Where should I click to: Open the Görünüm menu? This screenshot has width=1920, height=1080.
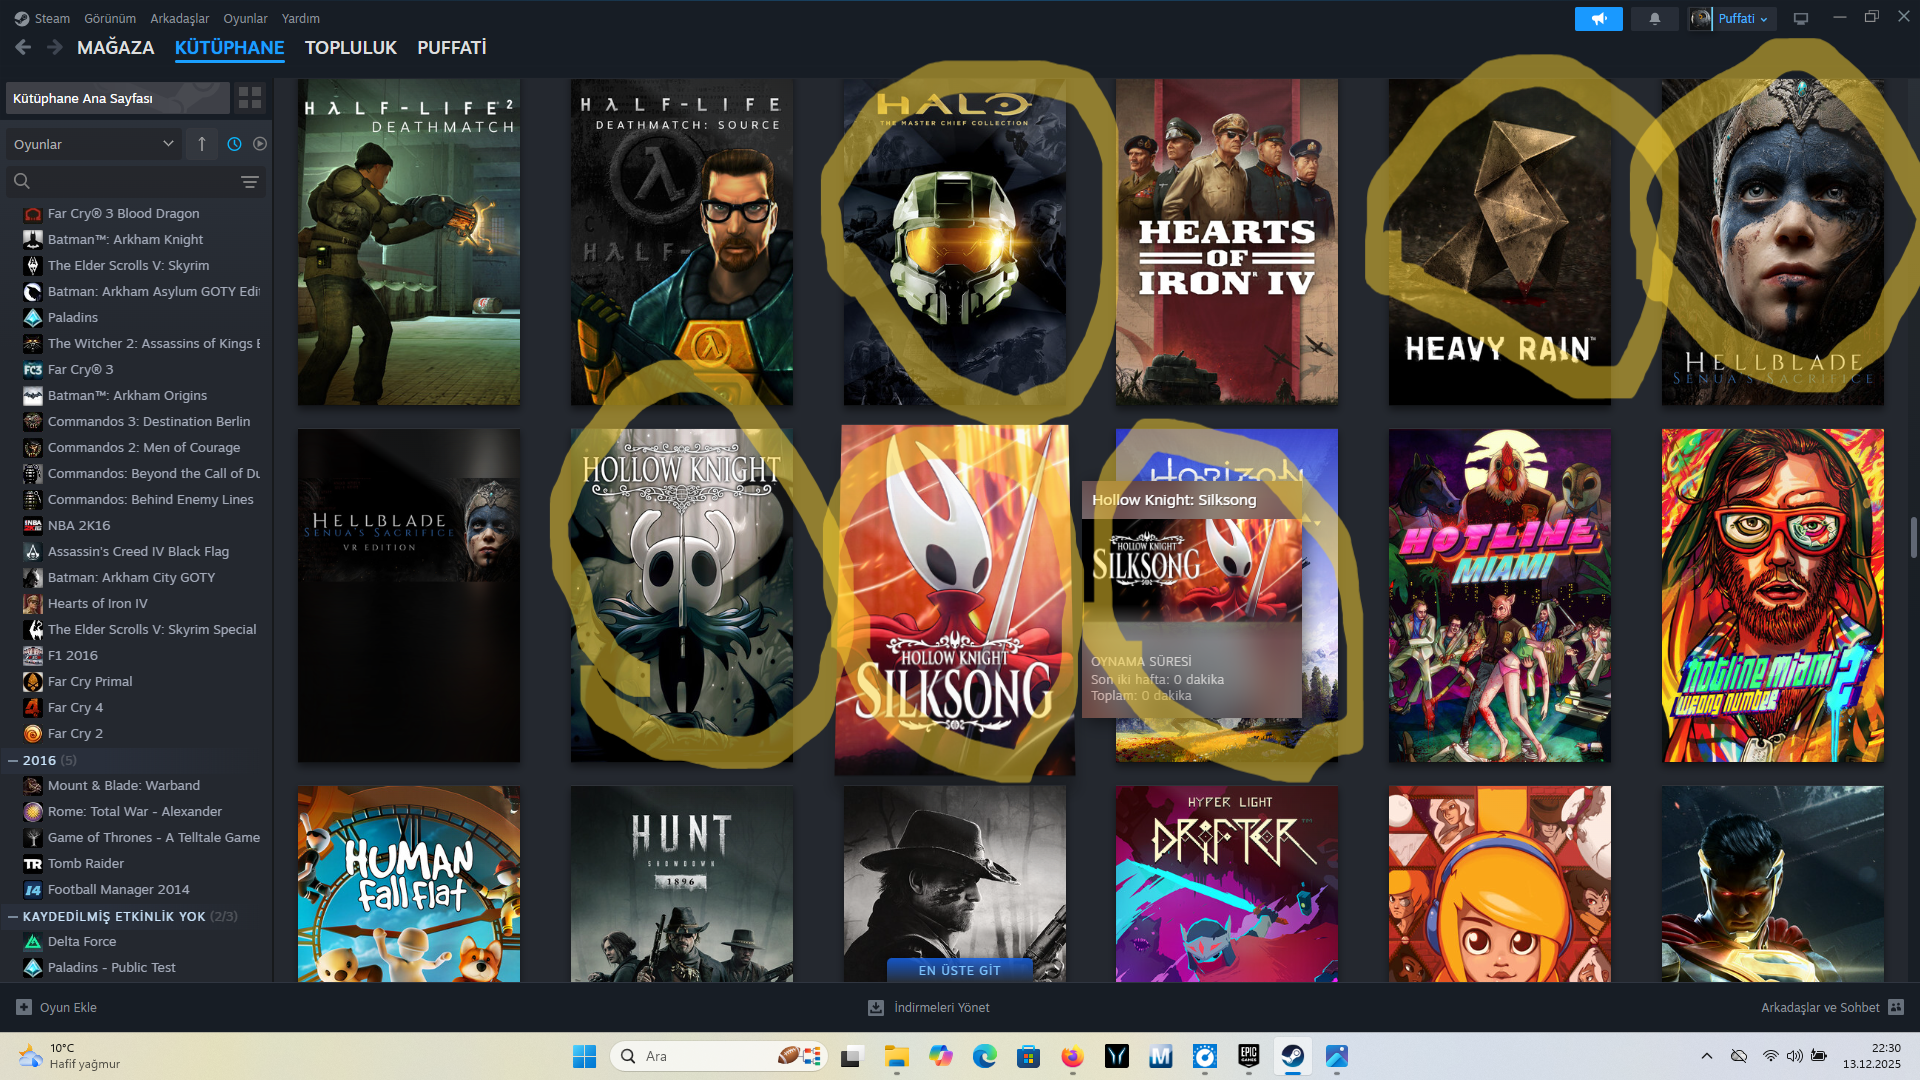[x=110, y=18]
